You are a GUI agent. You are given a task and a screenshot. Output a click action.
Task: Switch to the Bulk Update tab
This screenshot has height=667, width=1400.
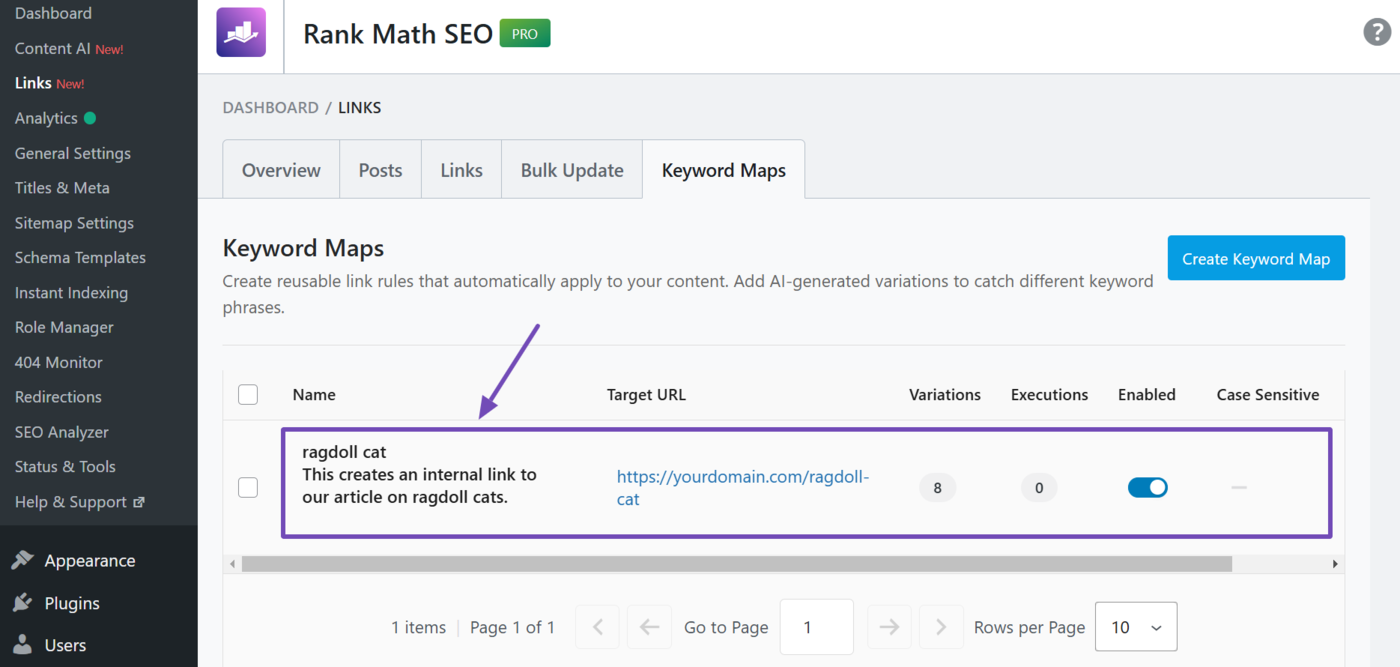(x=571, y=169)
